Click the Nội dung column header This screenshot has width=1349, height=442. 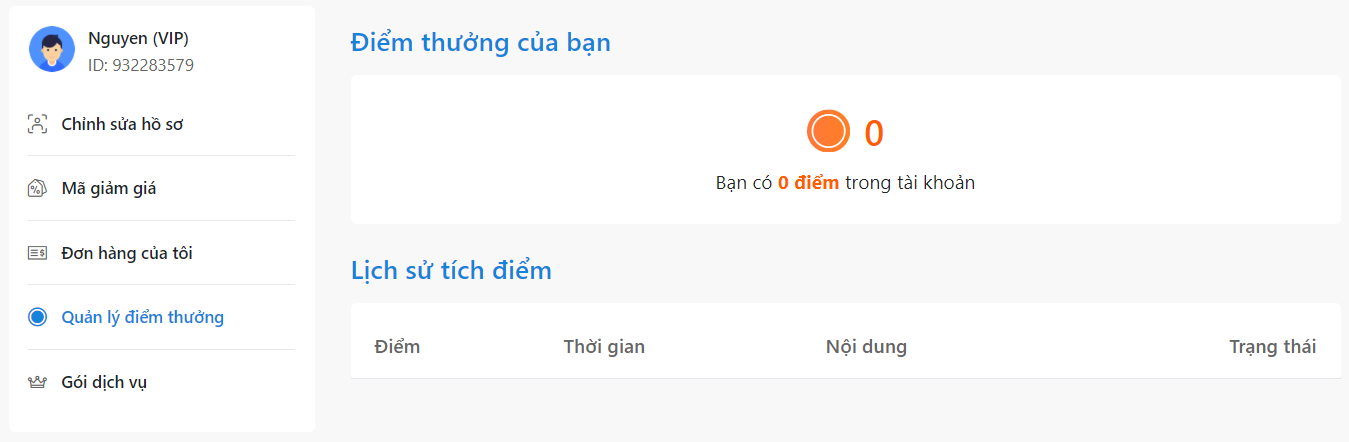point(866,347)
